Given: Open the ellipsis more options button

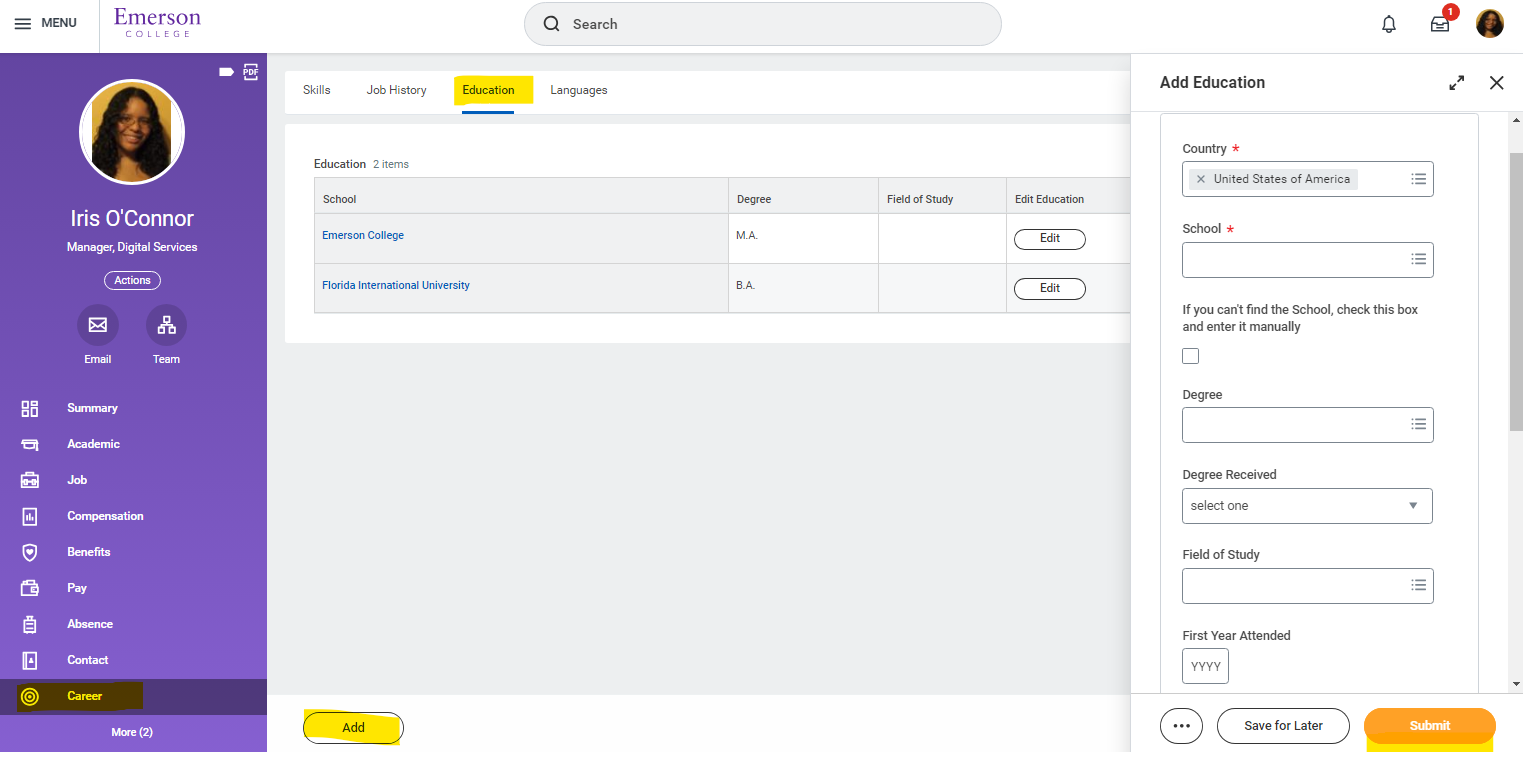Looking at the screenshot, I should click(x=1181, y=726).
